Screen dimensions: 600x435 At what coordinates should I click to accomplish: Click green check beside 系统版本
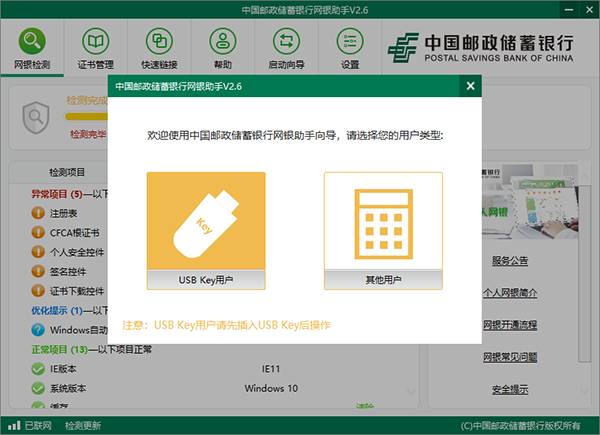38,388
